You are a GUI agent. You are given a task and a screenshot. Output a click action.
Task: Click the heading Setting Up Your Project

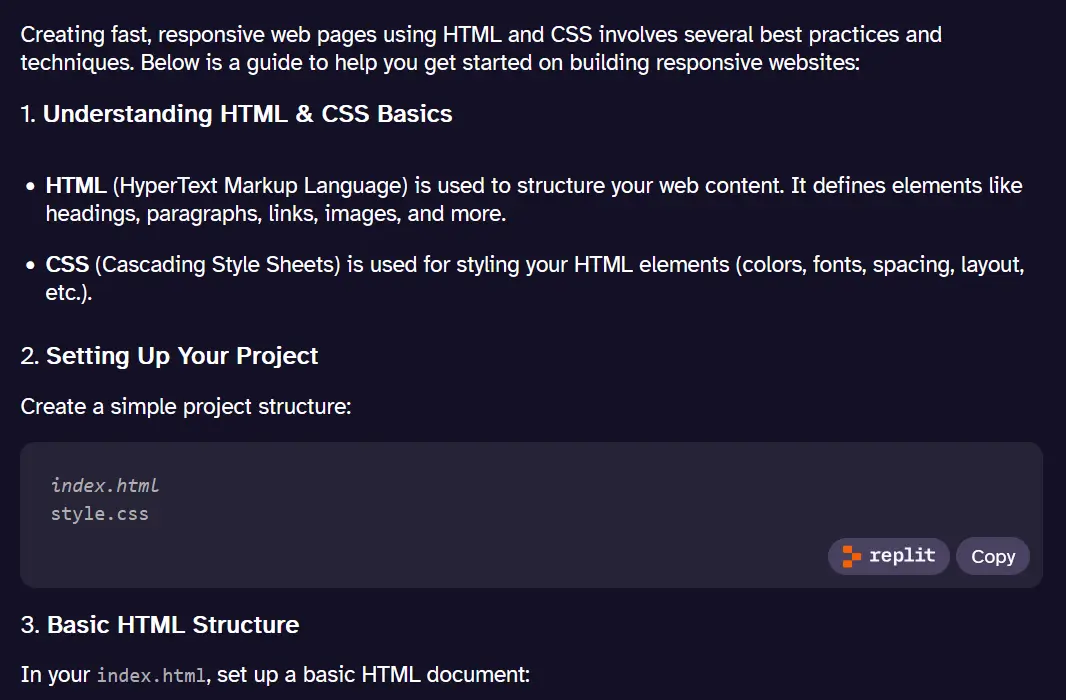click(182, 356)
